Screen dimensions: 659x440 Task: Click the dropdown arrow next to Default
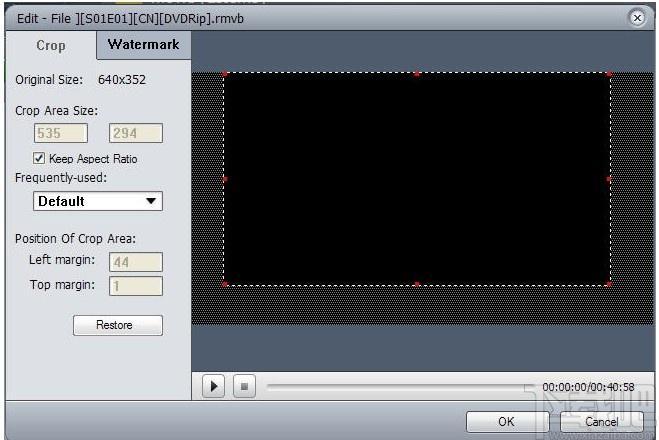tap(151, 201)
